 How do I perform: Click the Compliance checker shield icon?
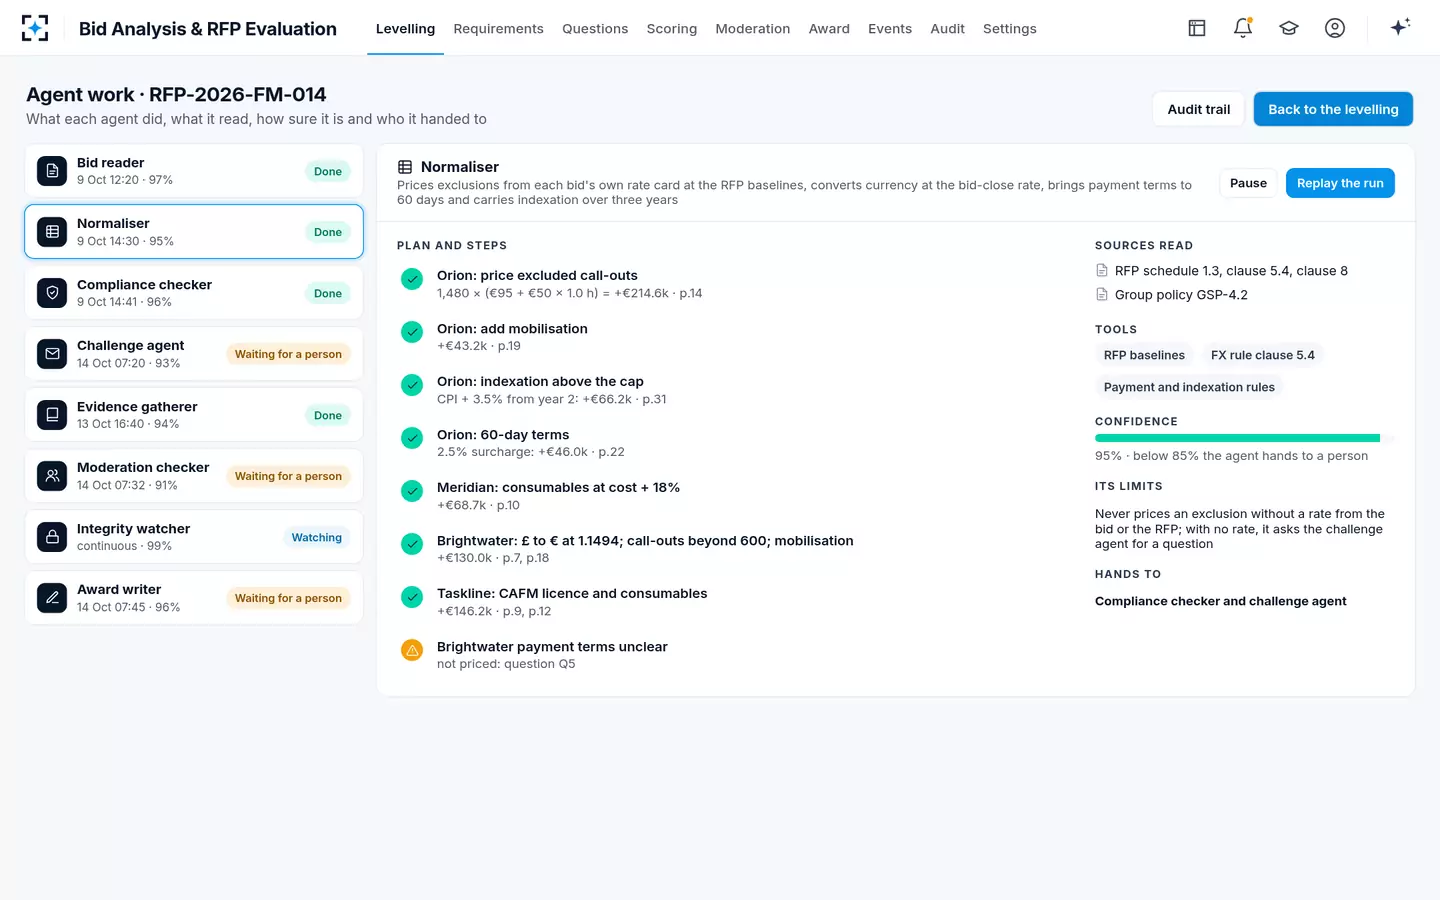point(52,293)
